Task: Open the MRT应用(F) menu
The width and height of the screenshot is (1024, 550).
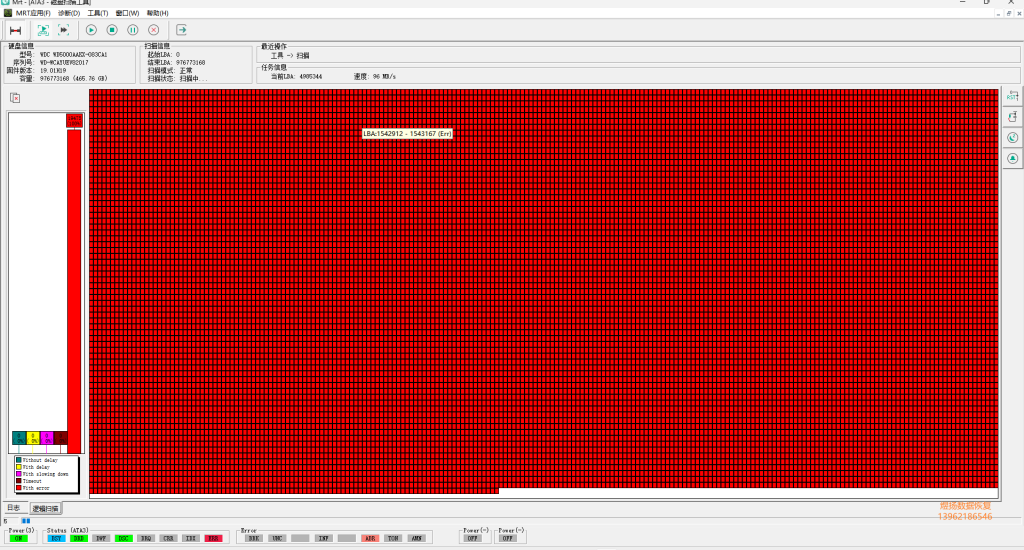Action: tap(33, 13)
